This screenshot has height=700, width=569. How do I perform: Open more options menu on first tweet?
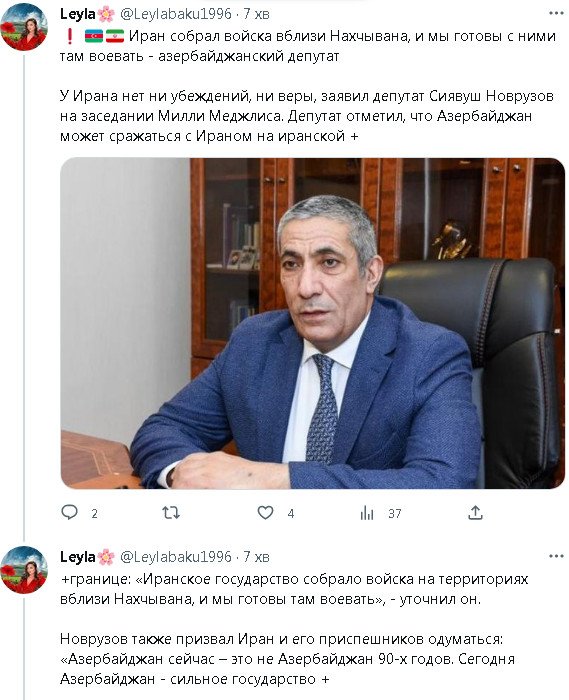pos(556,13)
